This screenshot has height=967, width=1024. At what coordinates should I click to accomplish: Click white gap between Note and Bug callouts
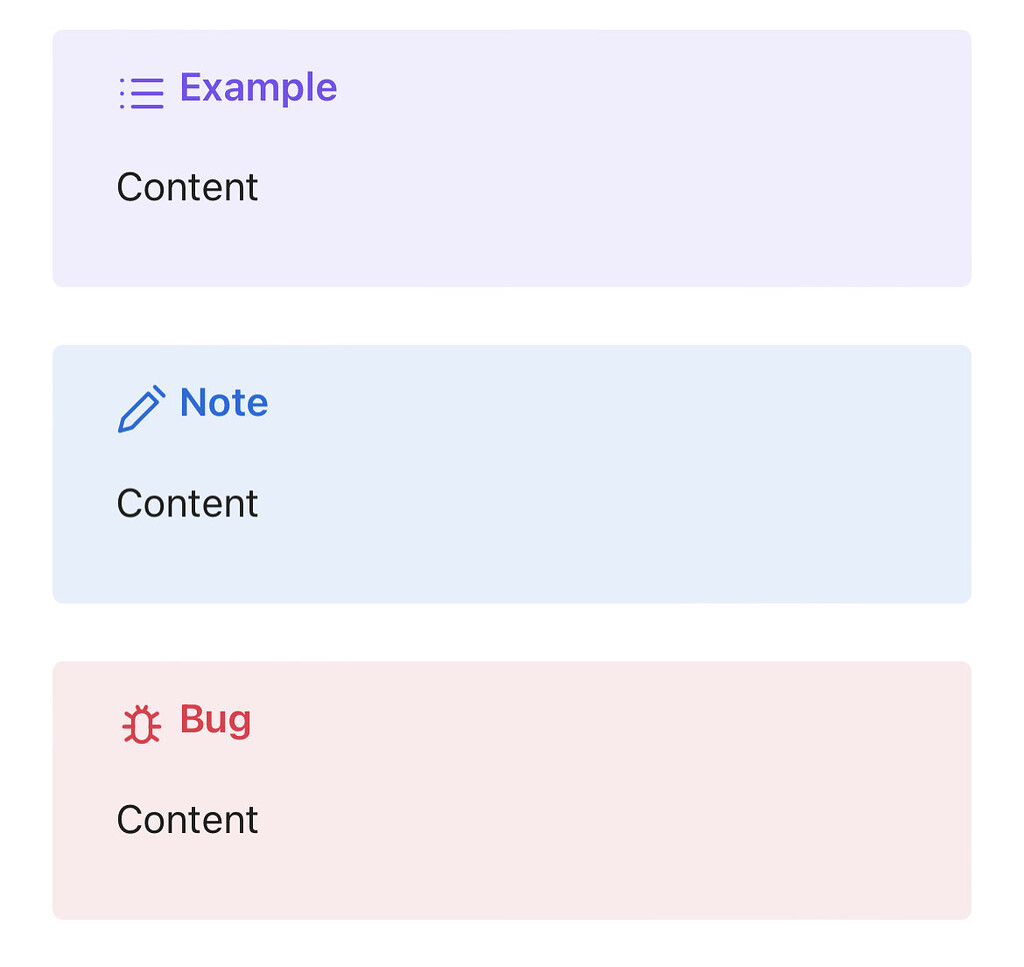(512, 633)
